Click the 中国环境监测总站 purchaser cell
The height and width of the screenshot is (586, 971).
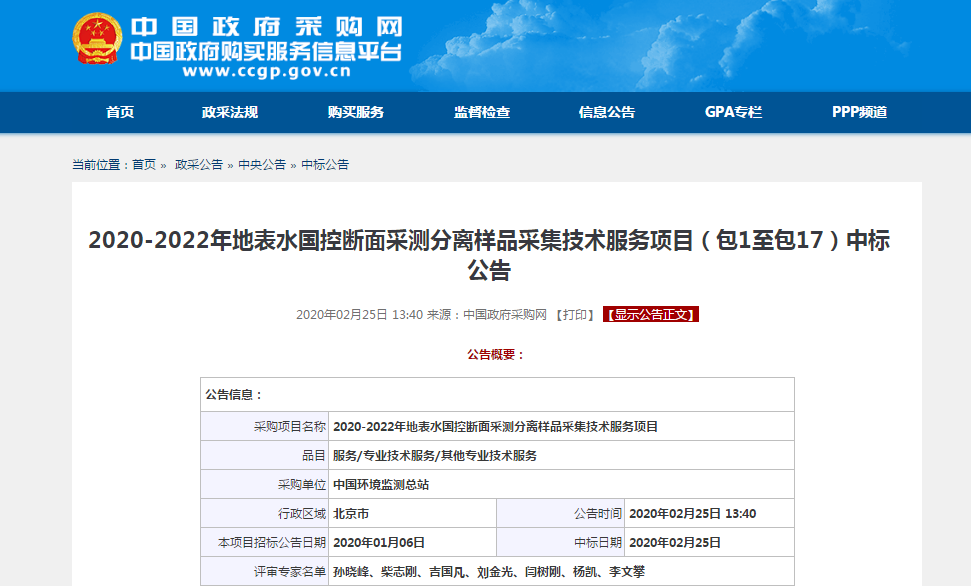click(x=381, y=484)
